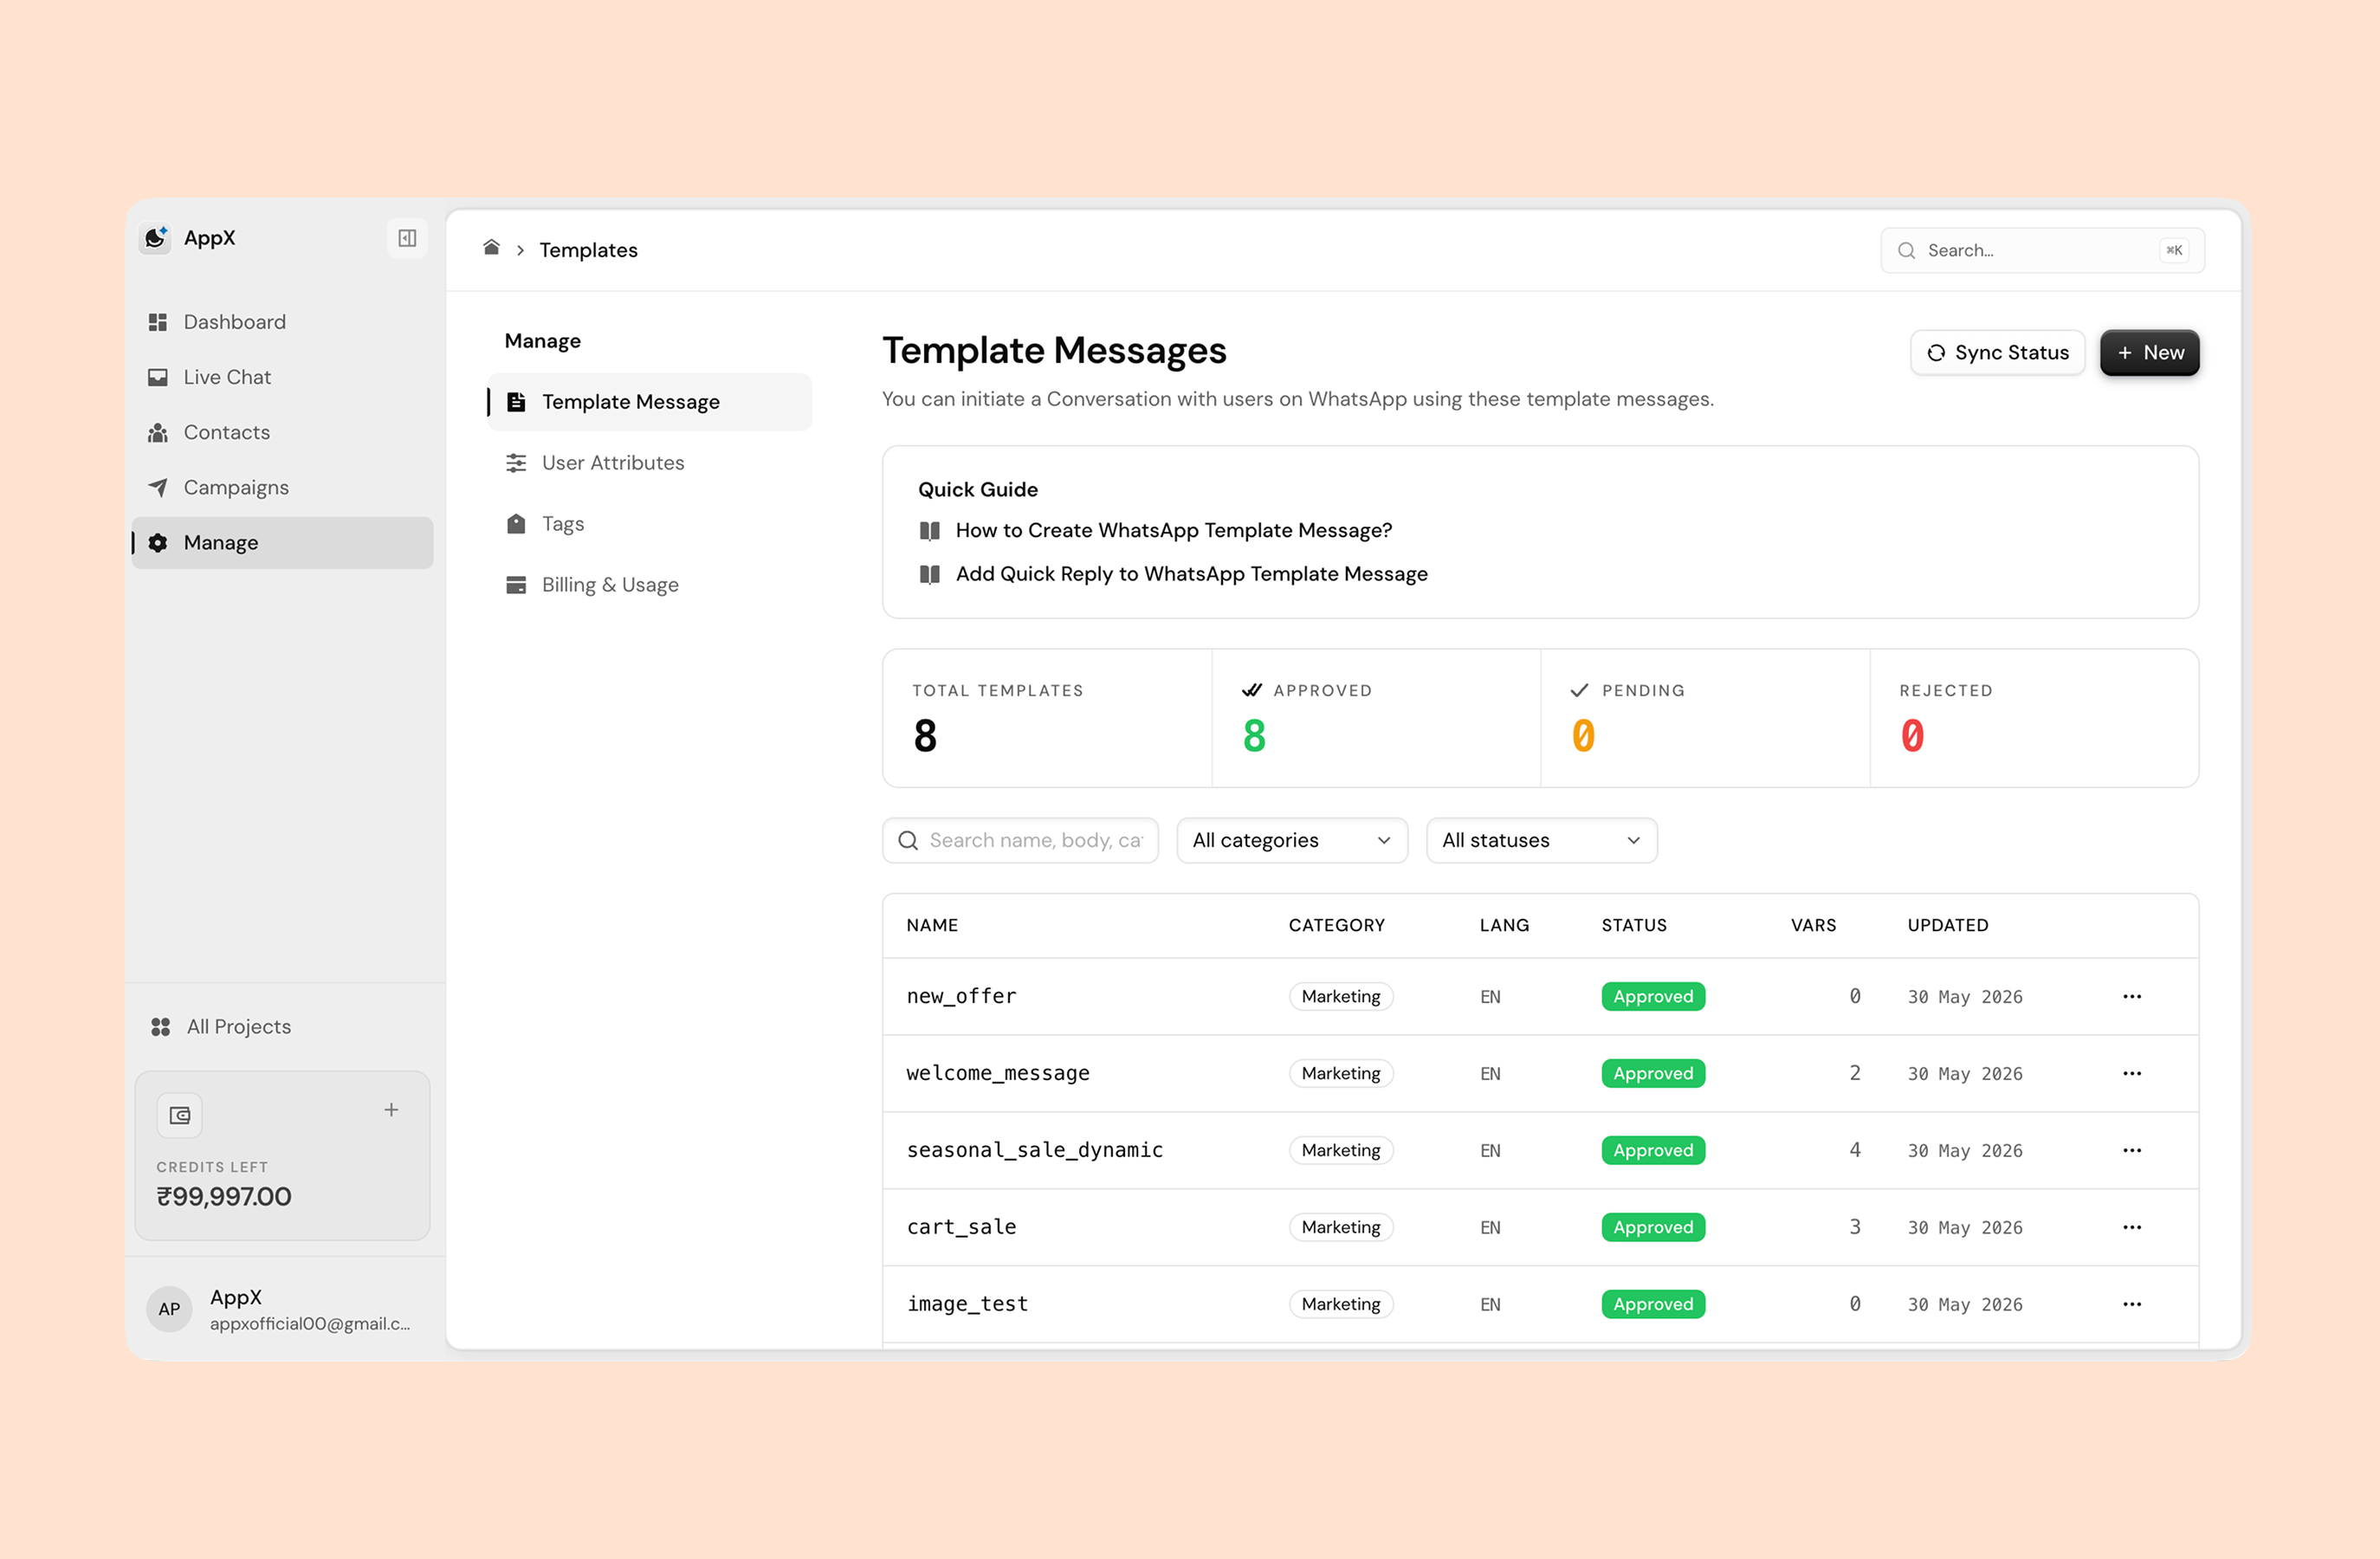Click the User Attributes sliders icon
2380x1559 pixels.
pyautogui.click(x=516, y=463)
